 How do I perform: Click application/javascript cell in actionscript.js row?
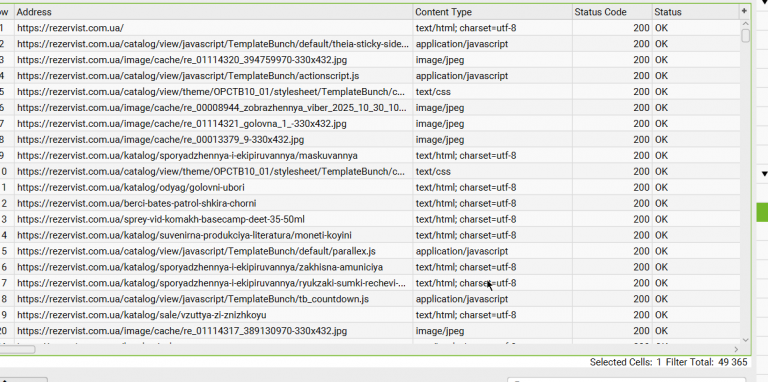coord(492,76)
